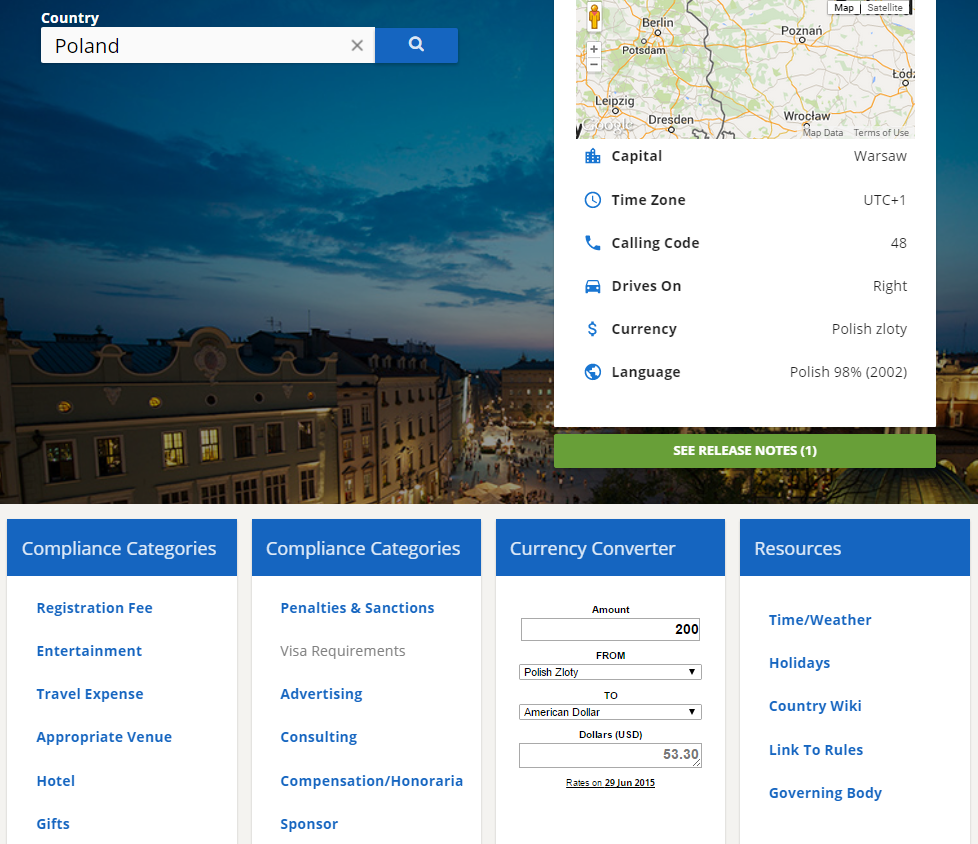Open the Appropriate Venue category
The width and height of the screenshot is (978, 844).
(x=104, y=737)
